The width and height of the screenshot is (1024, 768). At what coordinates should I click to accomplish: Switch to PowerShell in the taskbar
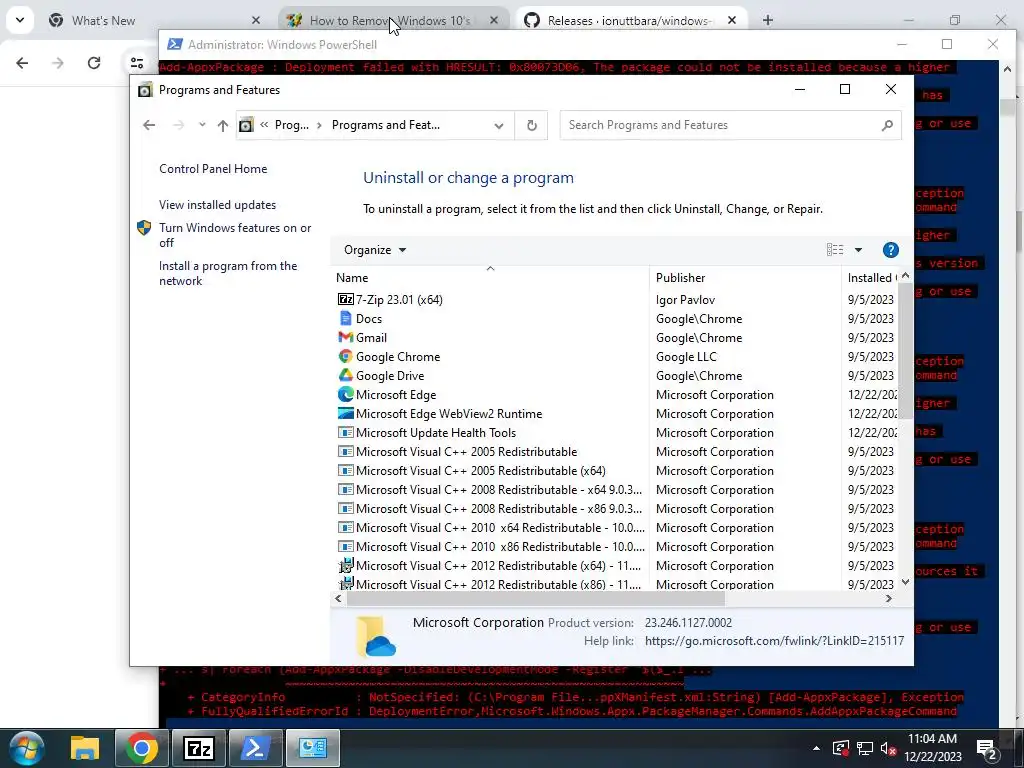click(x=255, y=748)
